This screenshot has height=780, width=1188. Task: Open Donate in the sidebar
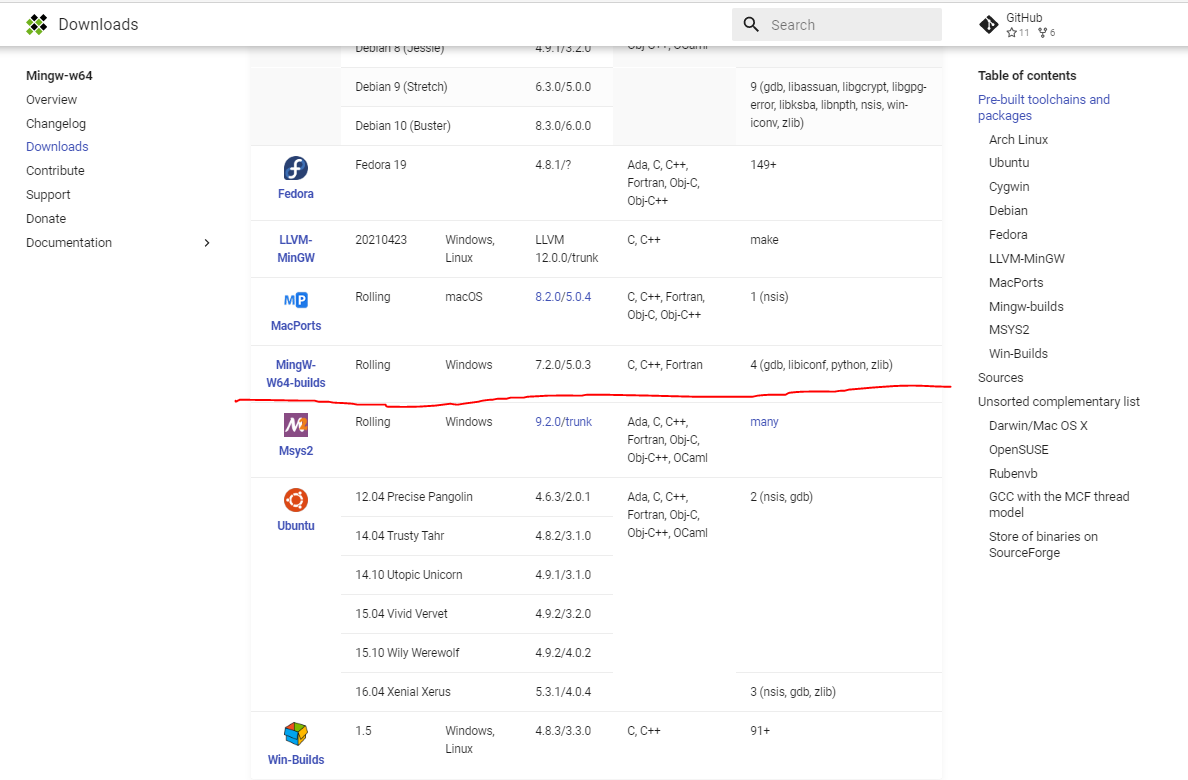pyautogui.click(x=46, y=218)
